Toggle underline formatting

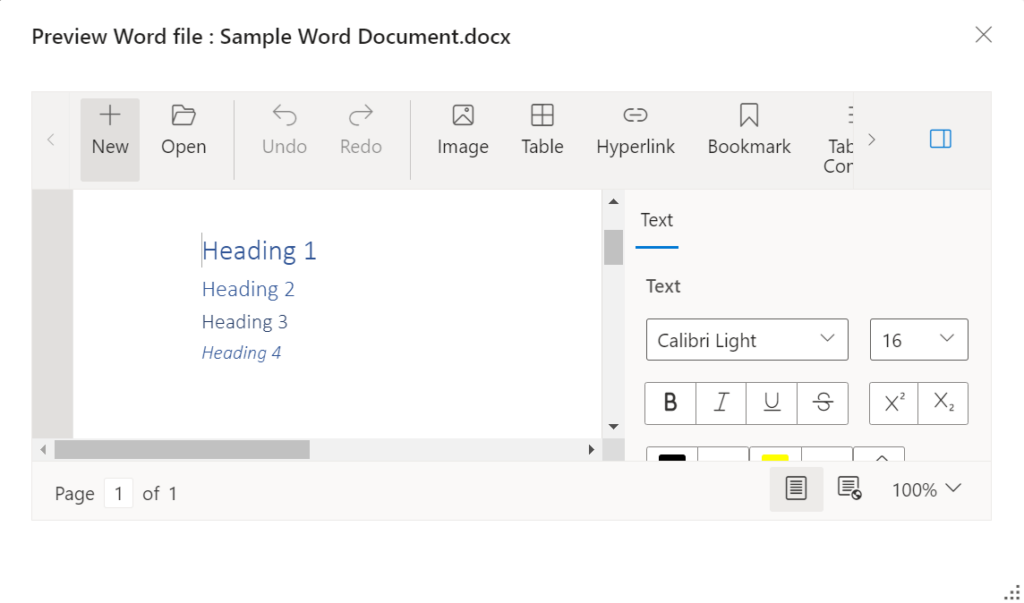pos(770,402)
